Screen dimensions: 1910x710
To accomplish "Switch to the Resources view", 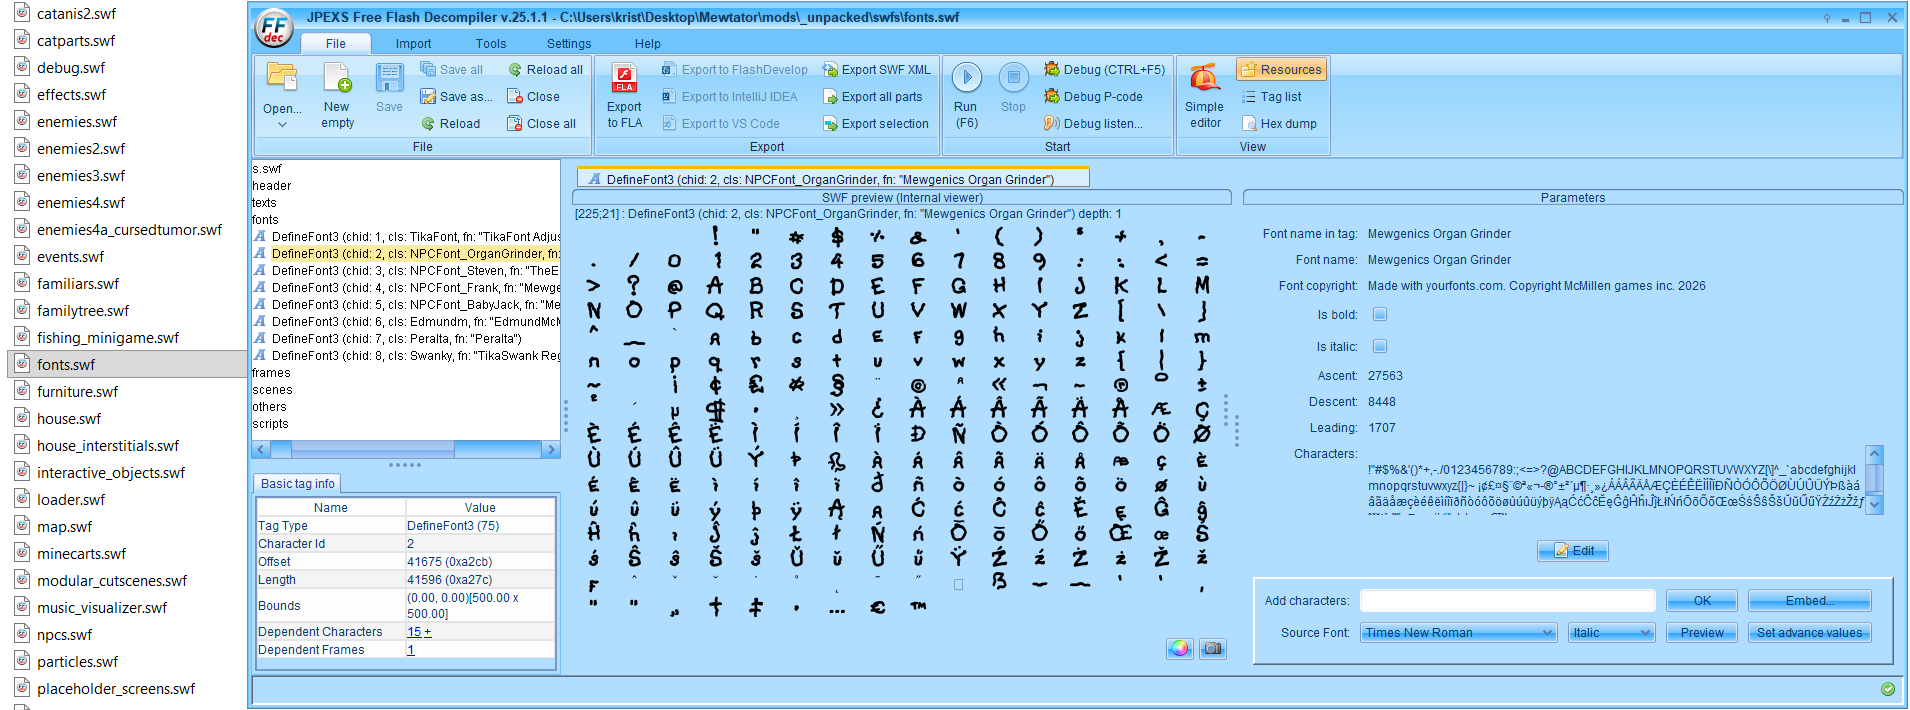I will [1281, 70].
